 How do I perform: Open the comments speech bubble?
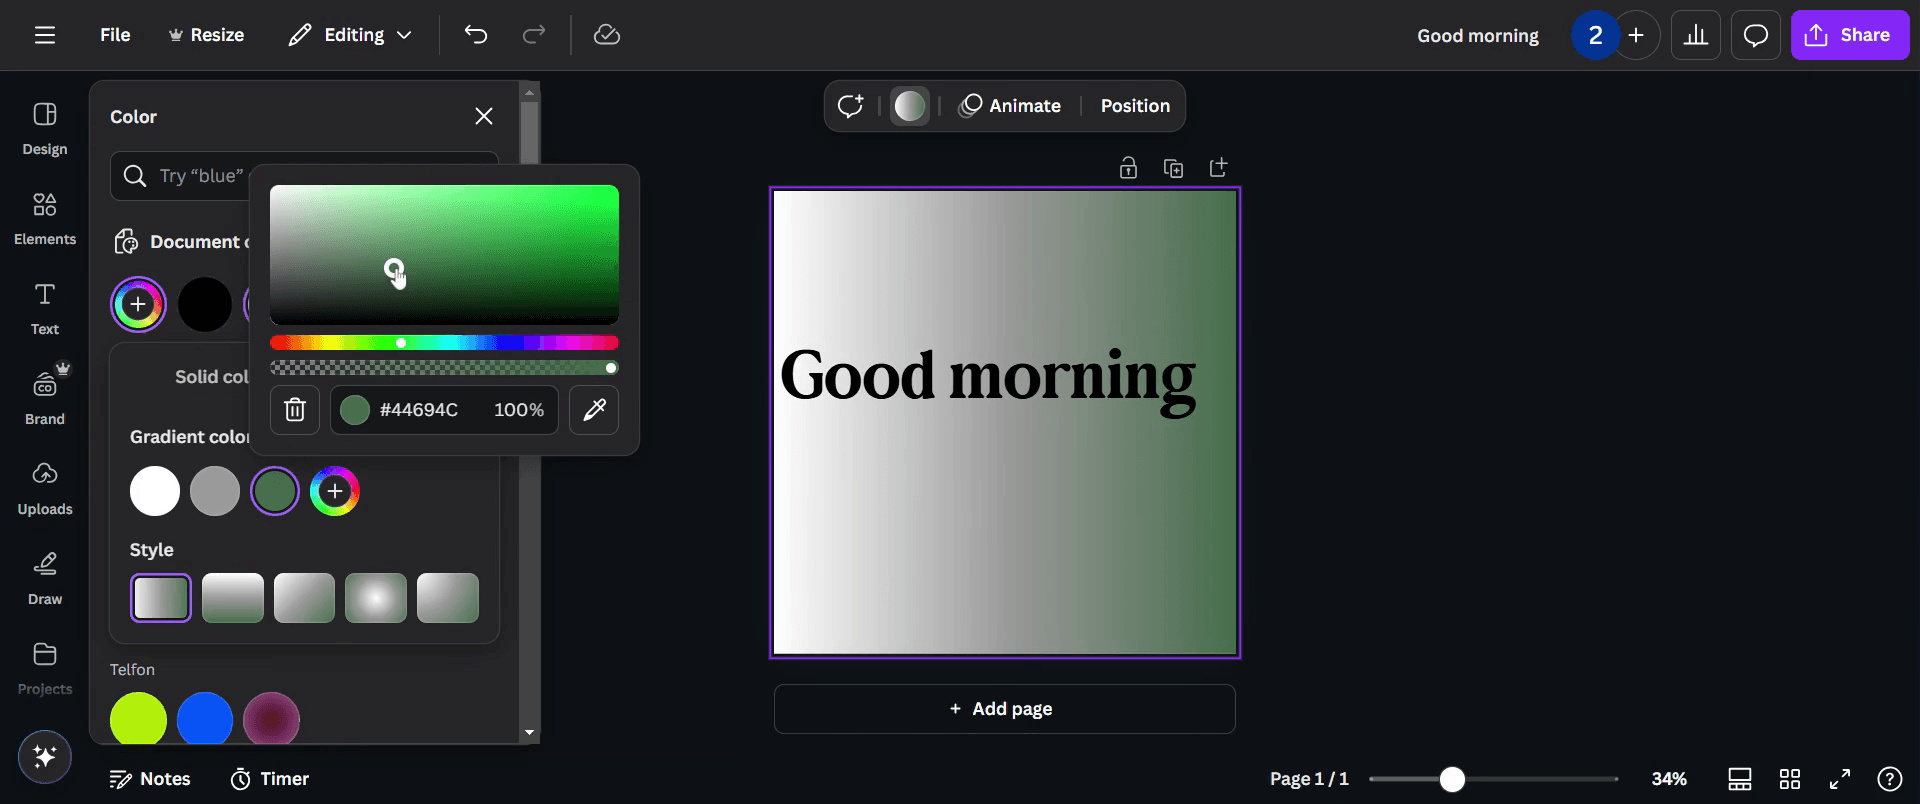[x=1756, y=35]
